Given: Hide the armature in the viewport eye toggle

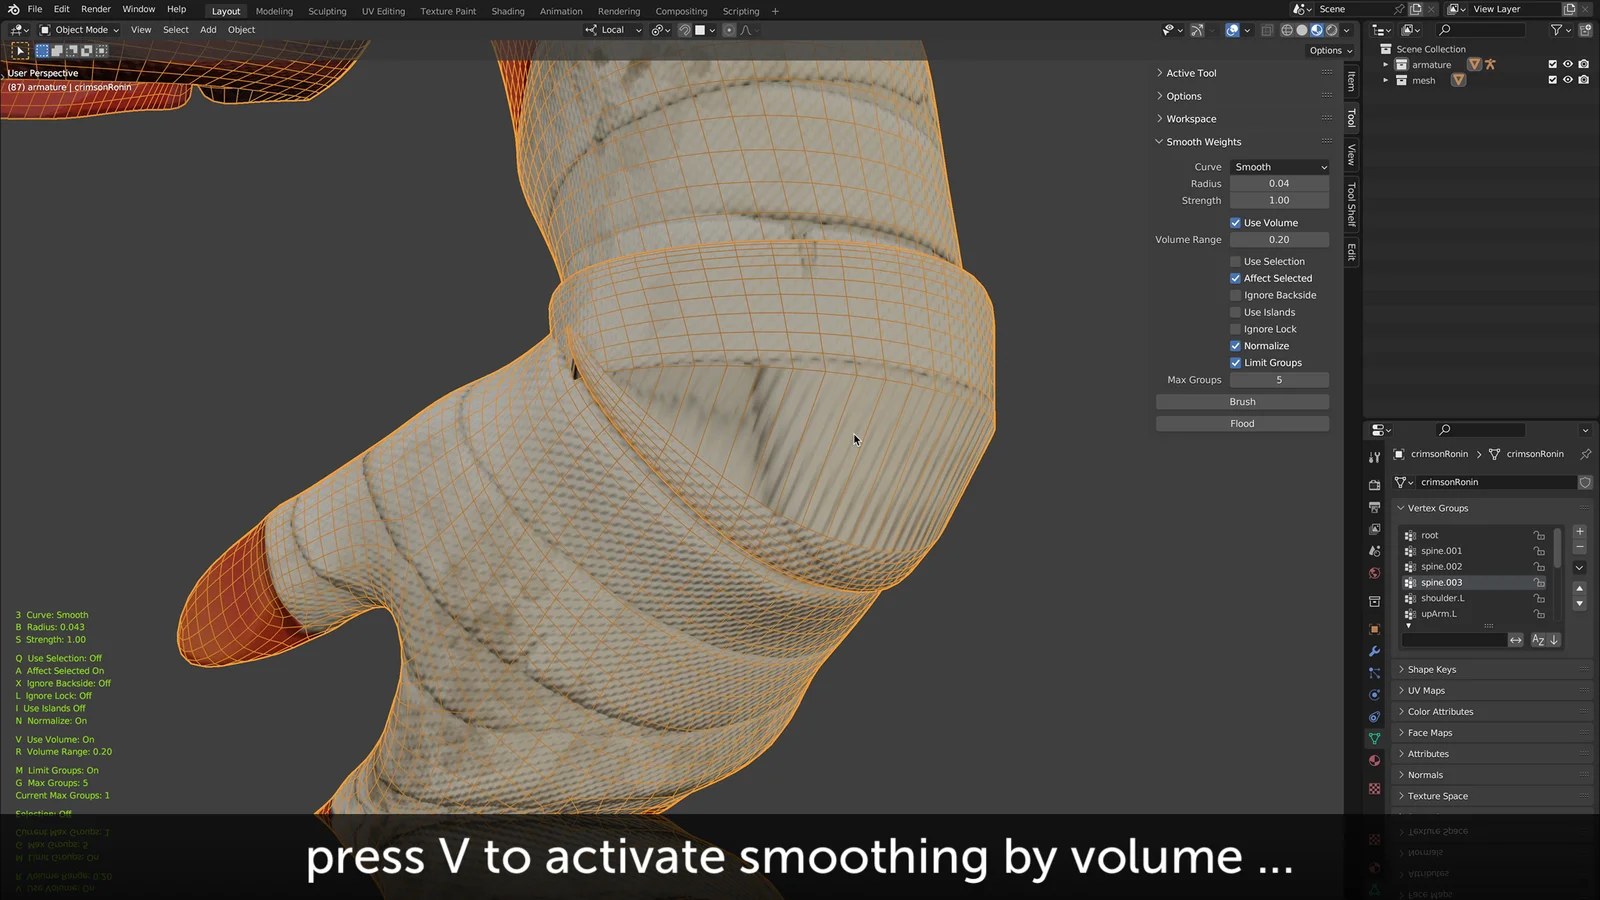Looking at the screenshot, I should pos(1568,63).
